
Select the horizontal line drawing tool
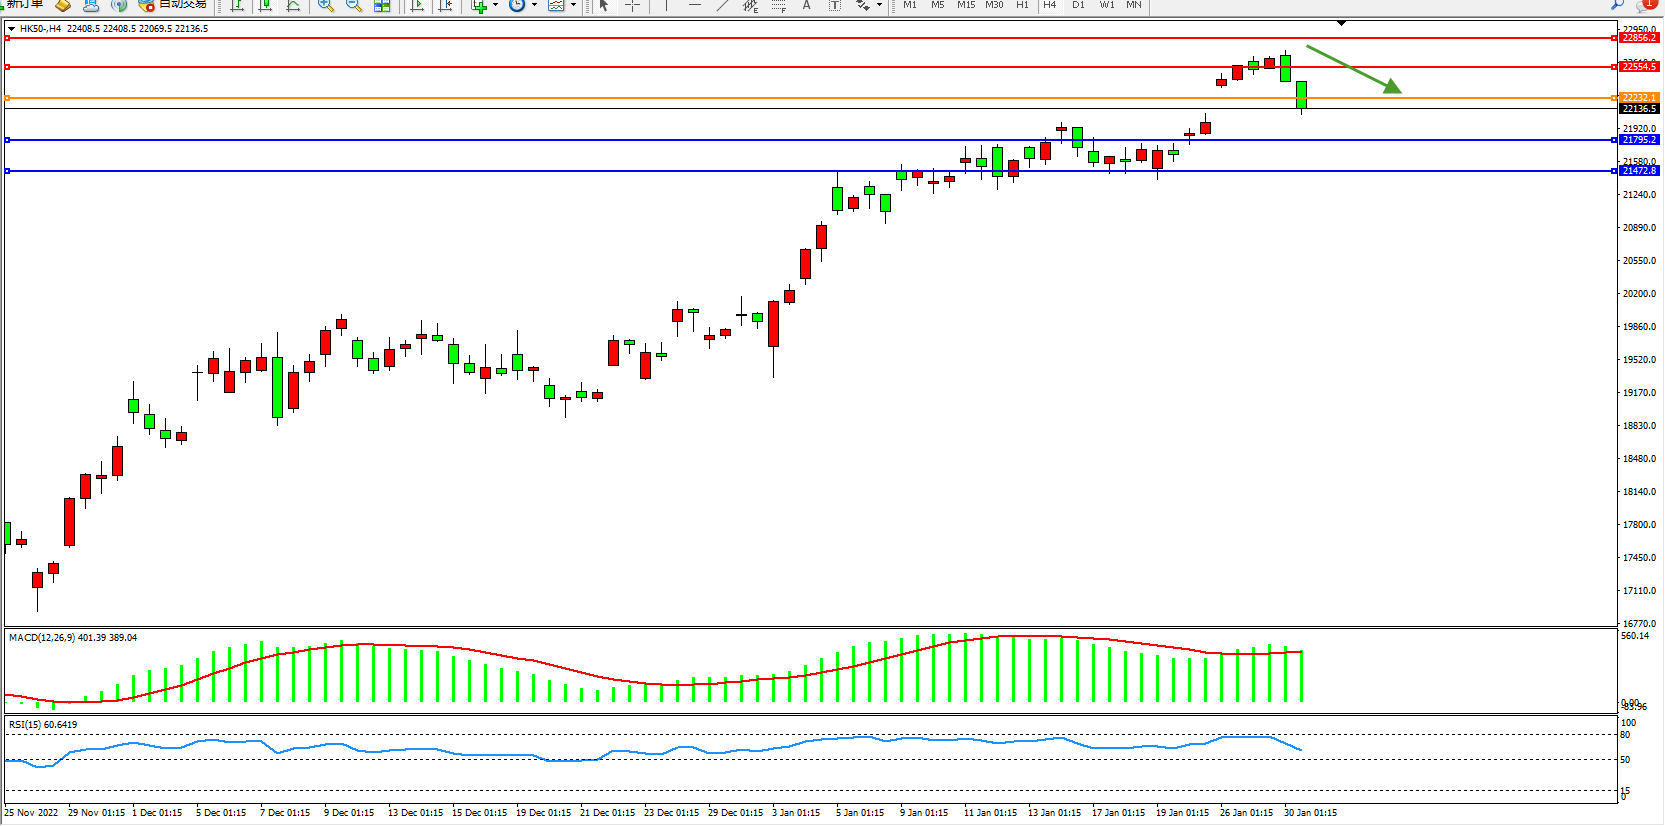pyautogui.click(x=695, y=5)
